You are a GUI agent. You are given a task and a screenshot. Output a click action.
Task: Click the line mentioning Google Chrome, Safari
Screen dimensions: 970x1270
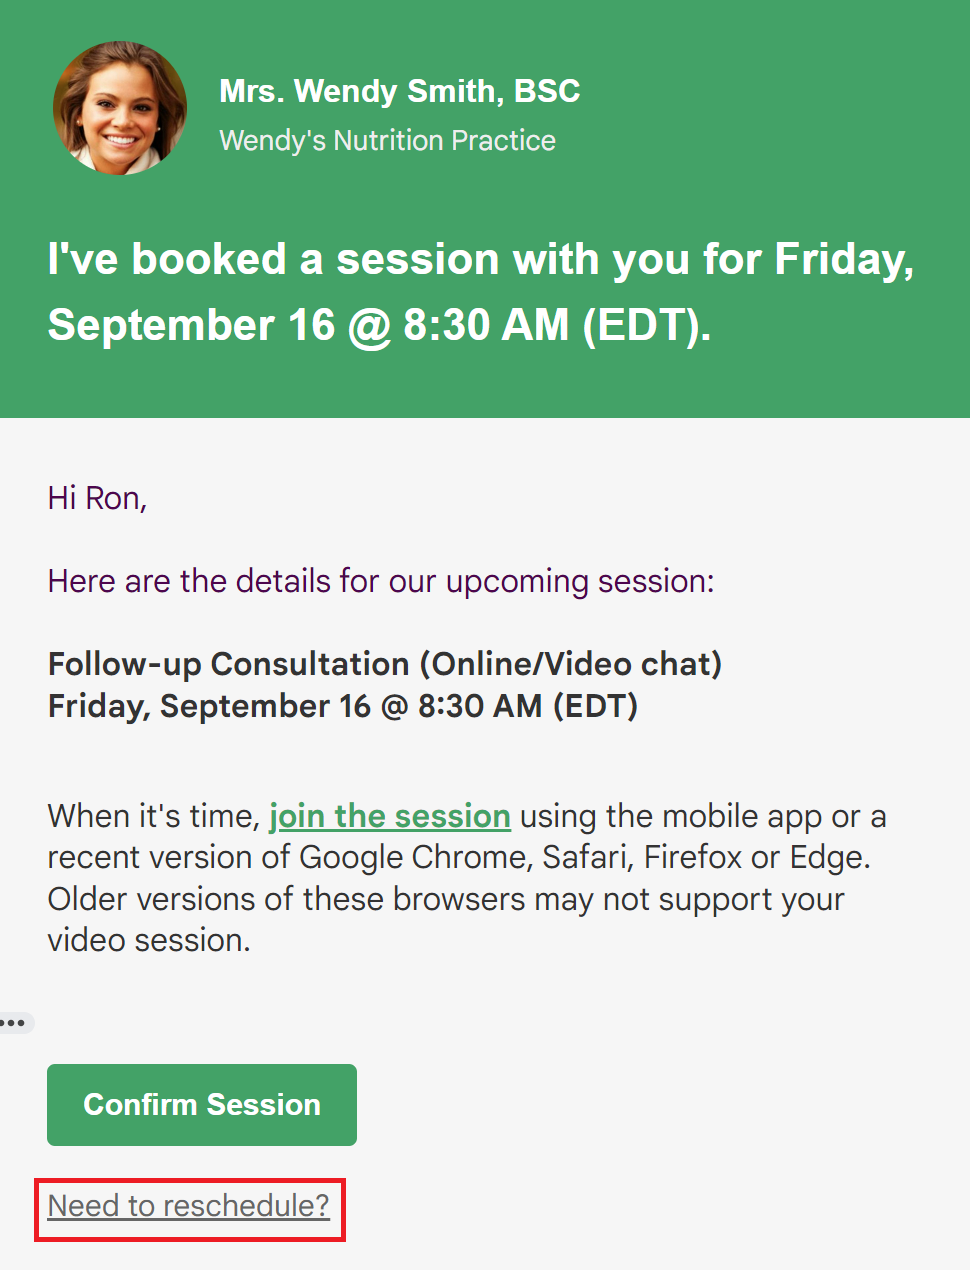(459, 858)
